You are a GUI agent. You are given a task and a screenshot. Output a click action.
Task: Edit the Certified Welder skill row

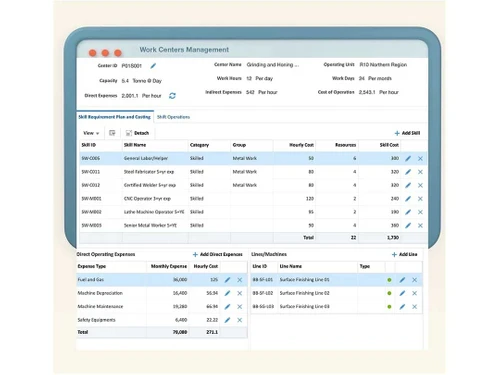pos(408,185)
